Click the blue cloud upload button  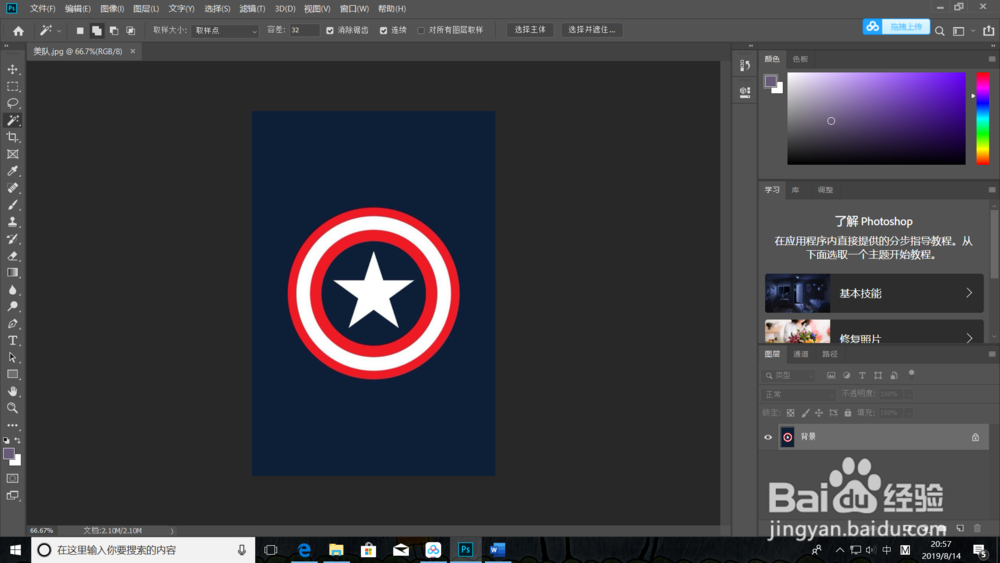(896, 27)
